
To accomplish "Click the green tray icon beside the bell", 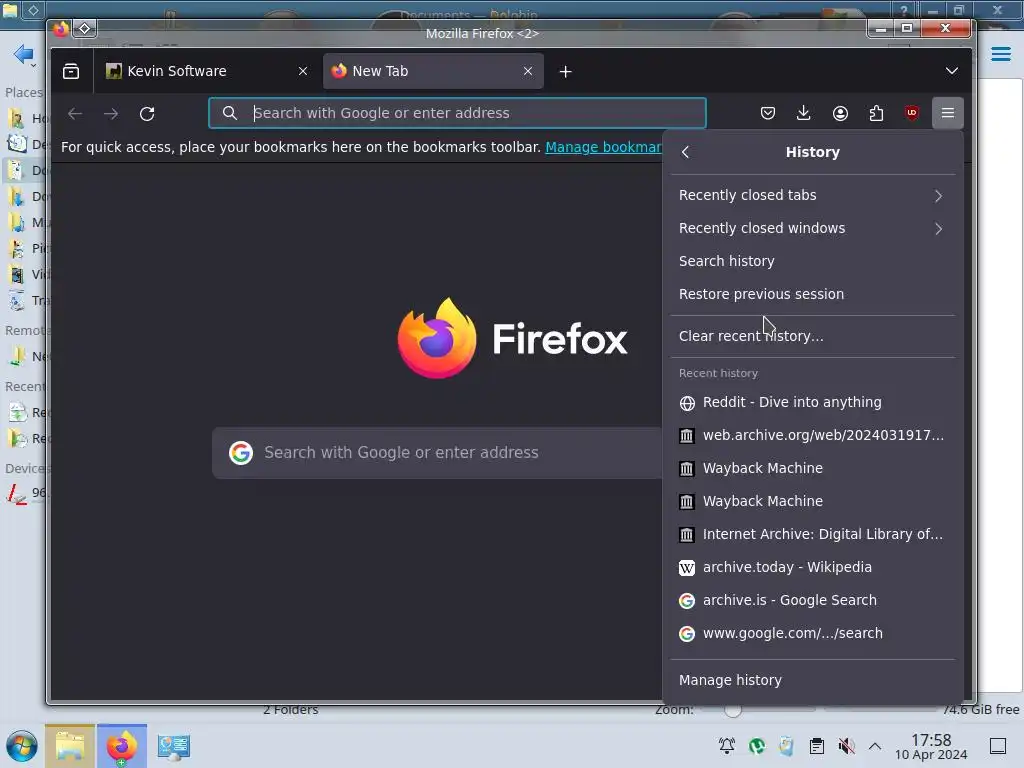I will 757,746.
